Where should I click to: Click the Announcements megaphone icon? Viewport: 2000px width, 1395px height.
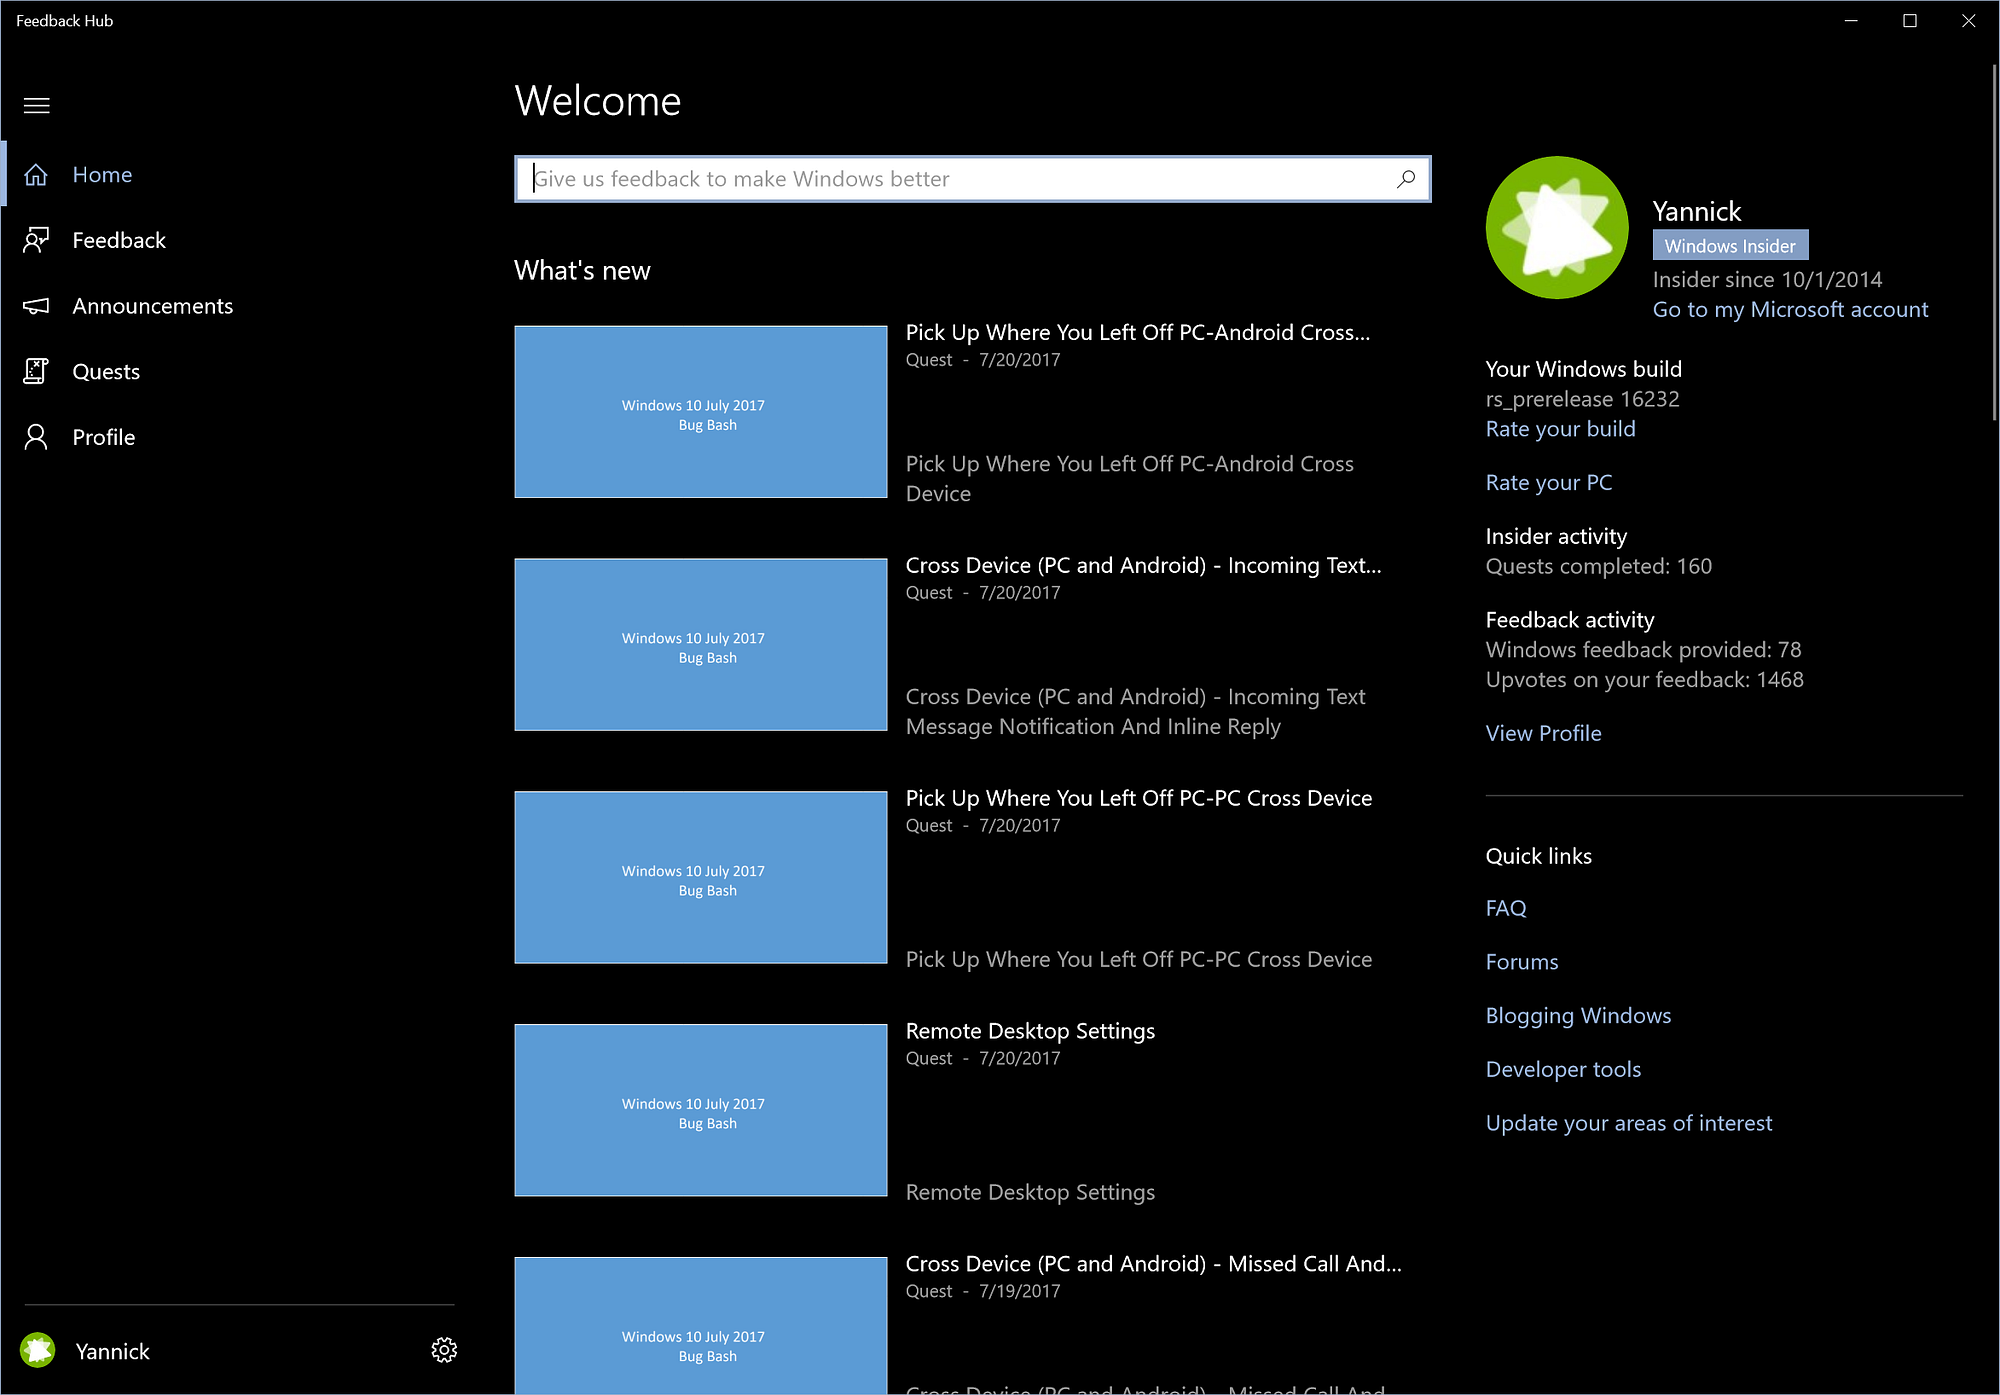[x=36, y=306]
